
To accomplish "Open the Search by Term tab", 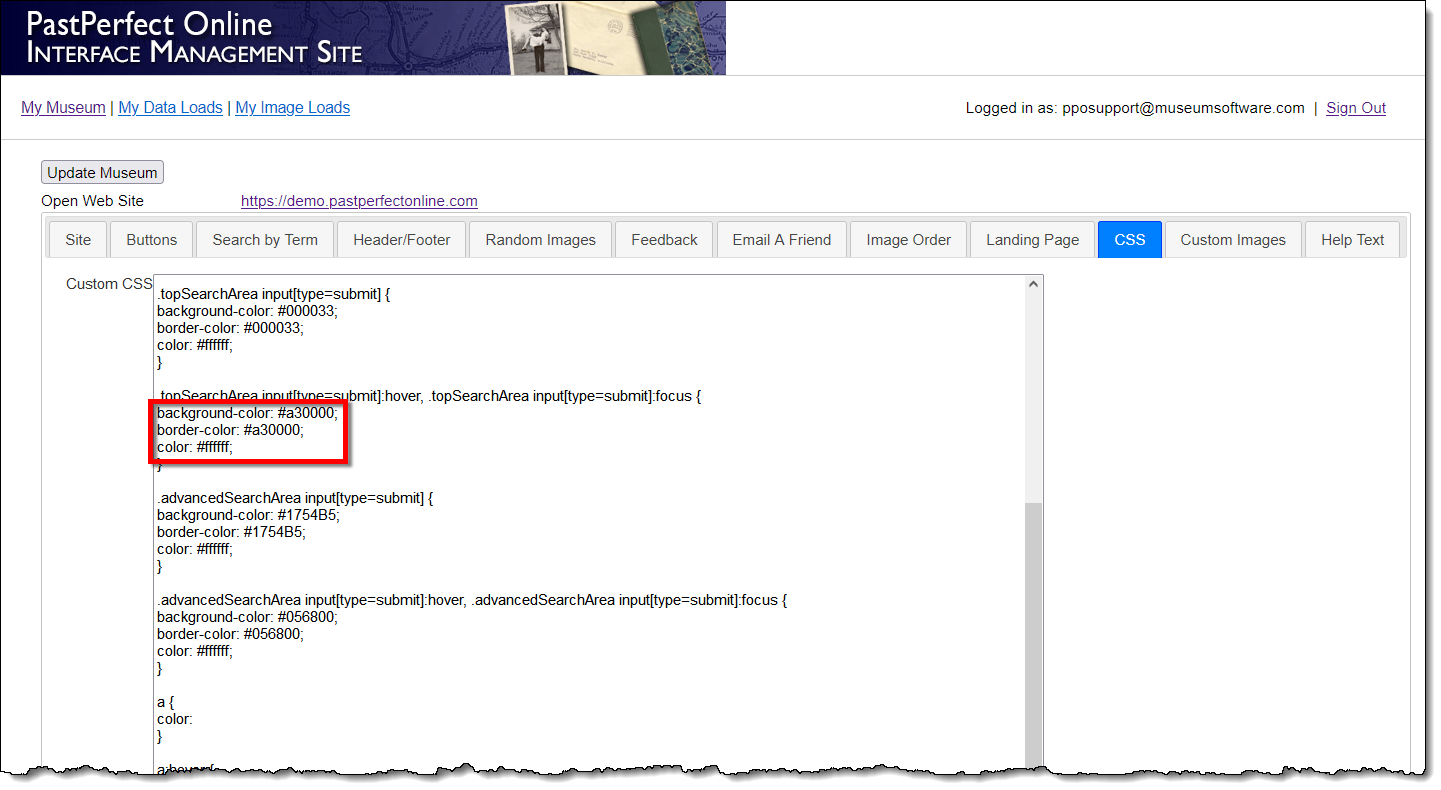I will [x=265, y=240].
